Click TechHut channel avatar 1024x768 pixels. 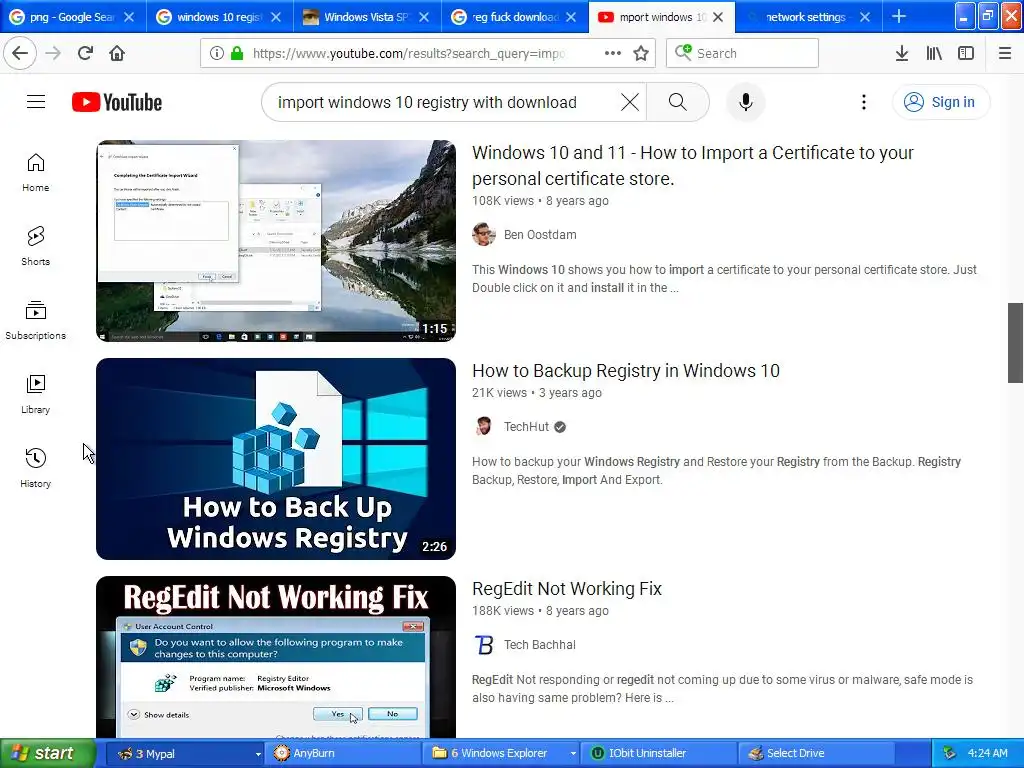(484, 426)
